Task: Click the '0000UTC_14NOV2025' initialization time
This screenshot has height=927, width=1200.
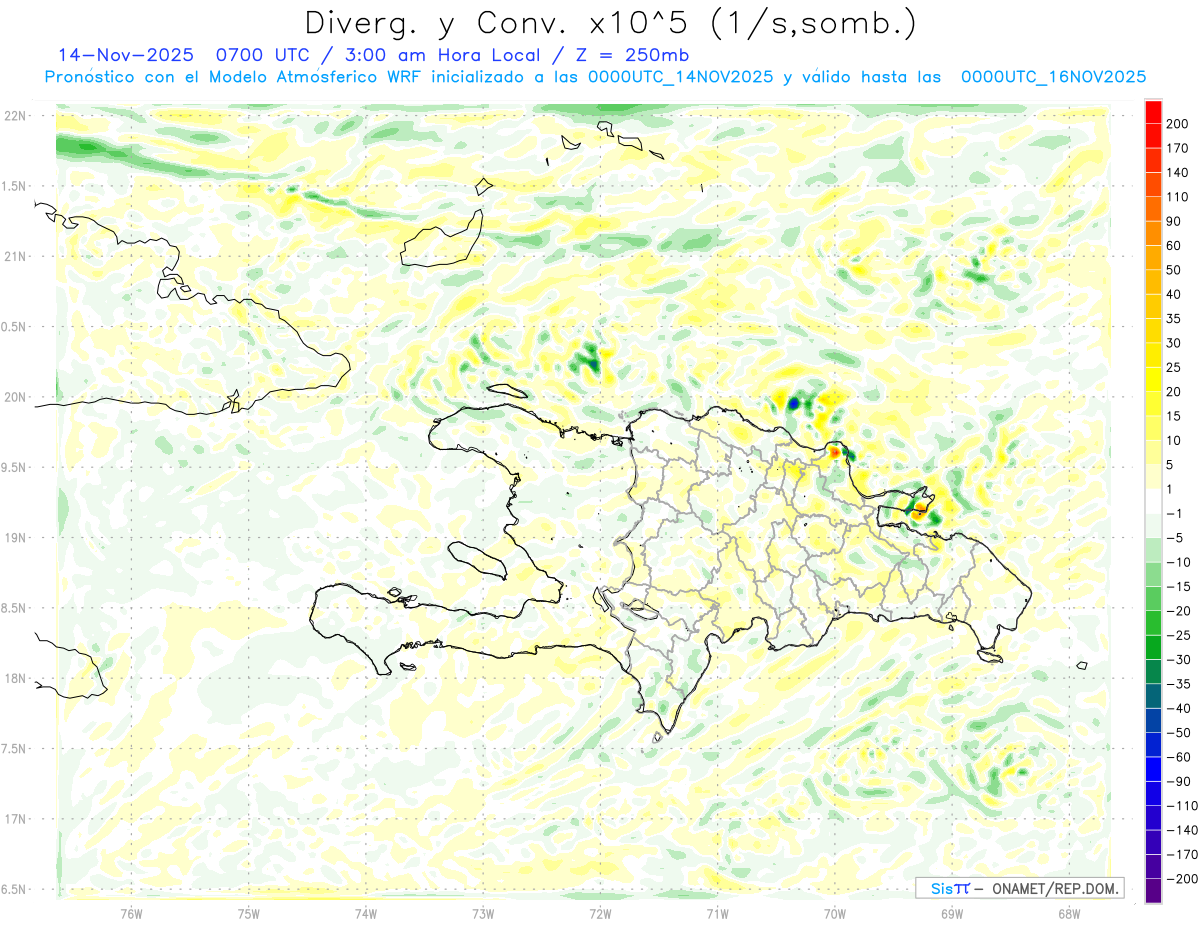Action: click(x=680, y=77)
